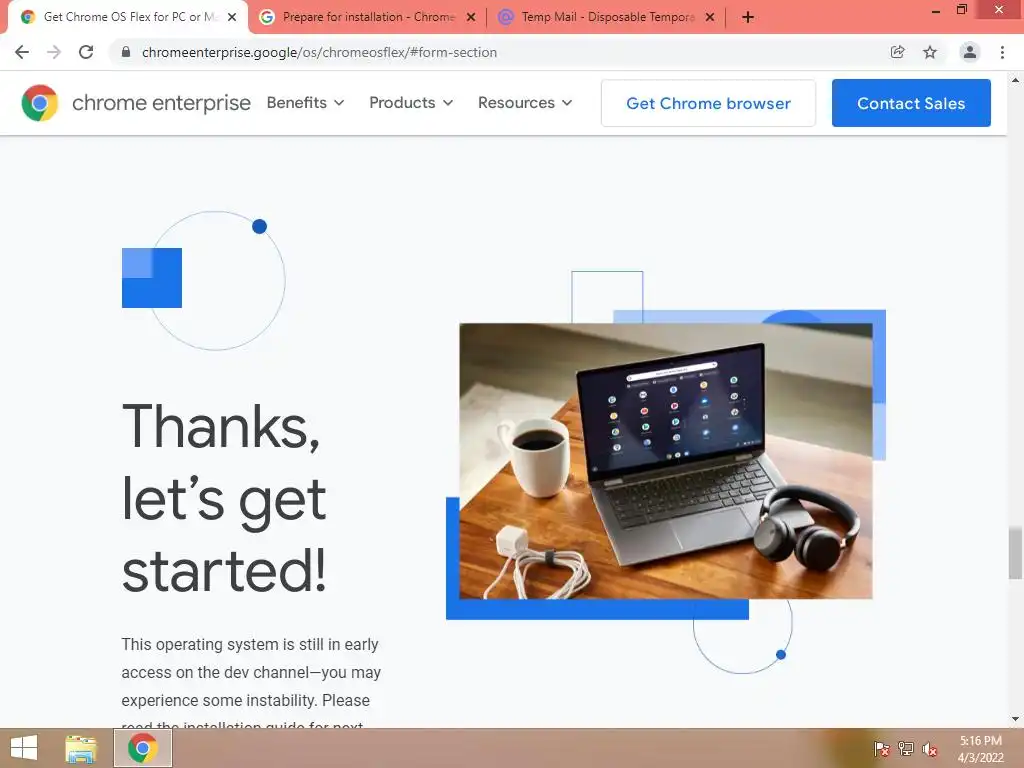Close the Get Chrome OS Flex tab
Image resolution: width=1024 pixels, height=768 pixels.
coord(232,18)
